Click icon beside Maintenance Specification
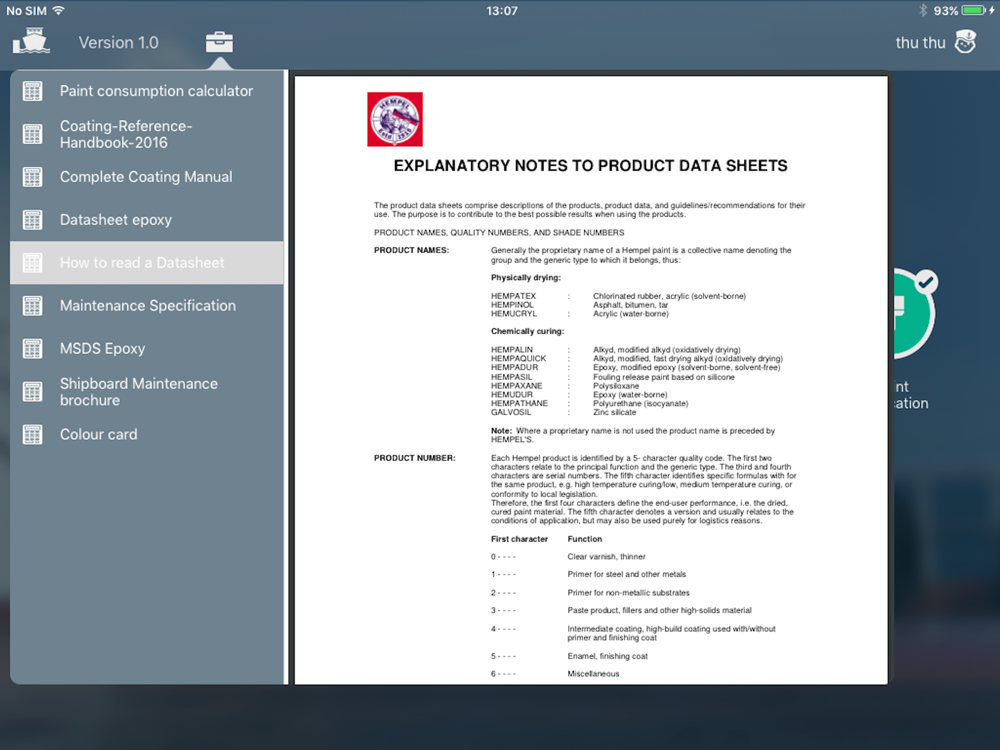This screenshot has height=750, width=1000. click(x=33, y=305)
